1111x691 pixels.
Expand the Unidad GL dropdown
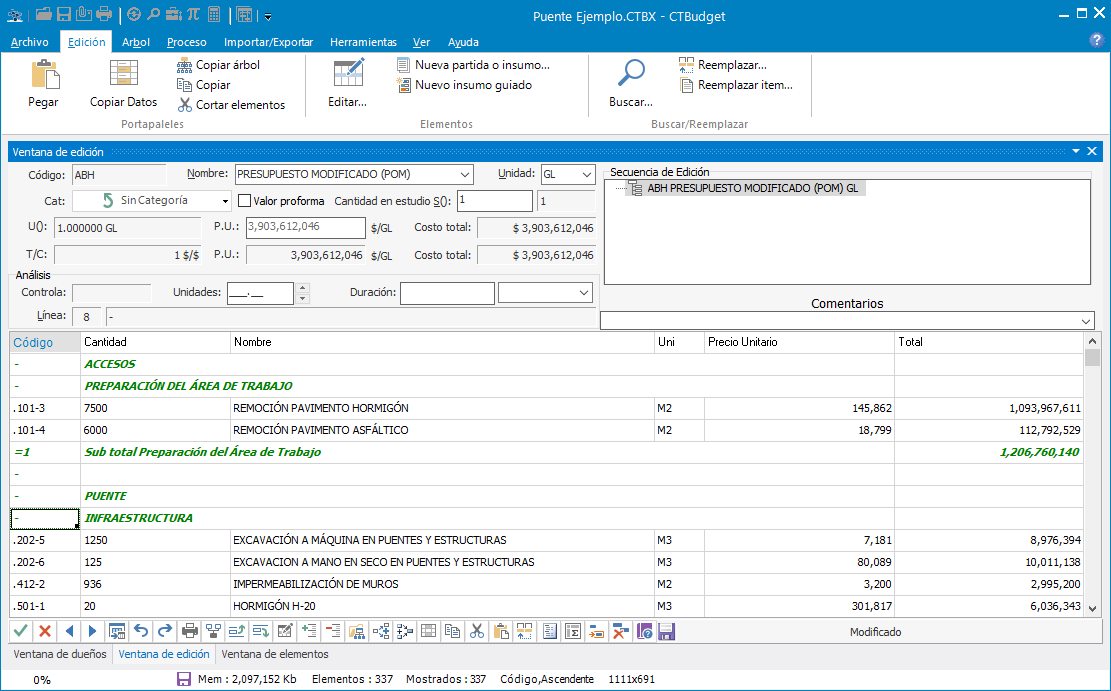point(585,174)
